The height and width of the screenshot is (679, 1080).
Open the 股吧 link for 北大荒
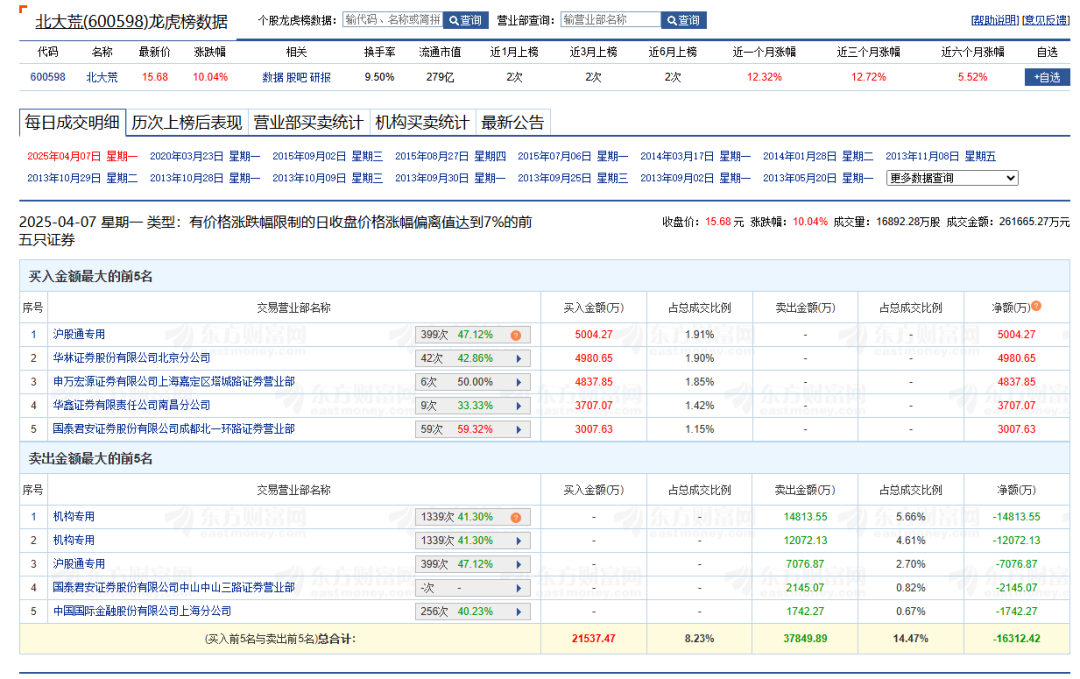[x=297, y=77]
